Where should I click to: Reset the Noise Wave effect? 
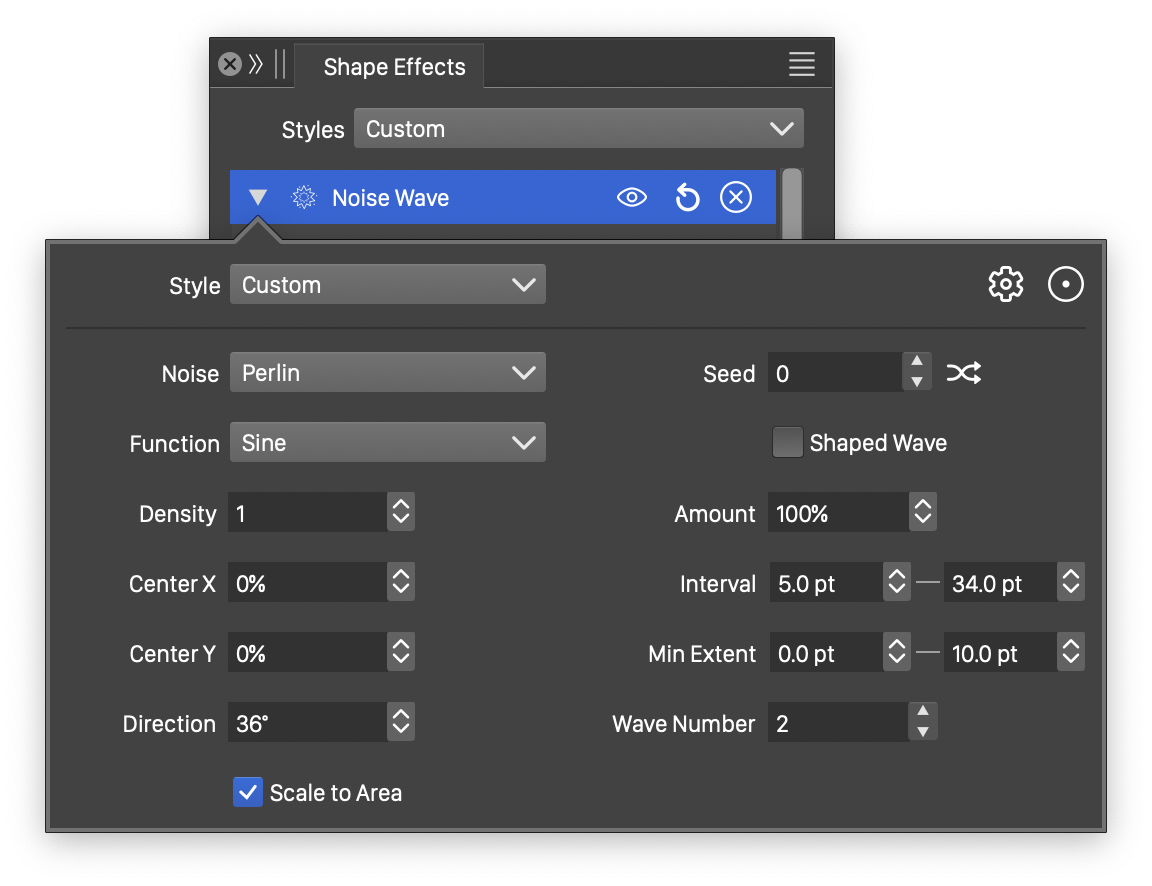point(687,198)
